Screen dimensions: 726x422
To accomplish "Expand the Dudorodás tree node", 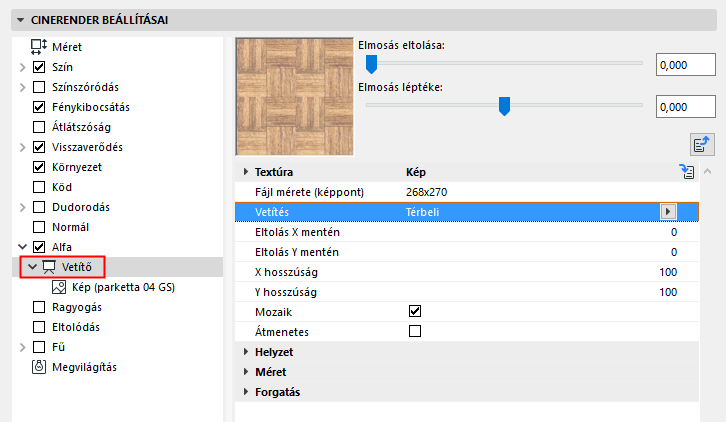I will [22, 207].
